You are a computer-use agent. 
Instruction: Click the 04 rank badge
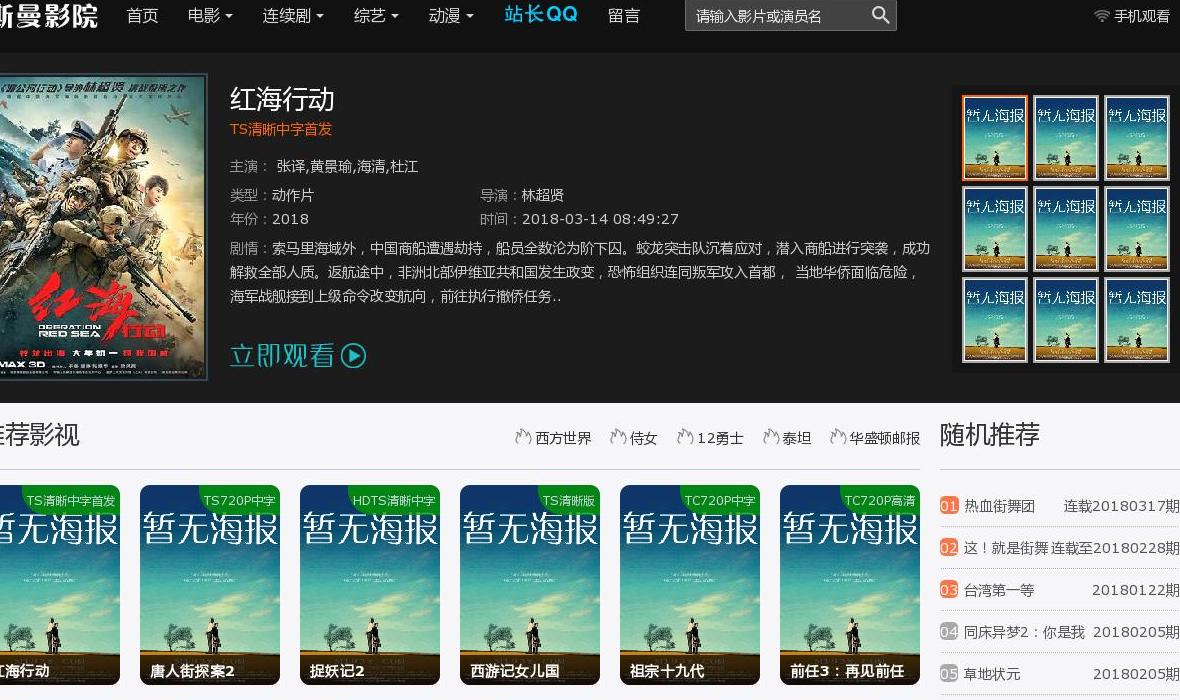click(x=949, y=632)
